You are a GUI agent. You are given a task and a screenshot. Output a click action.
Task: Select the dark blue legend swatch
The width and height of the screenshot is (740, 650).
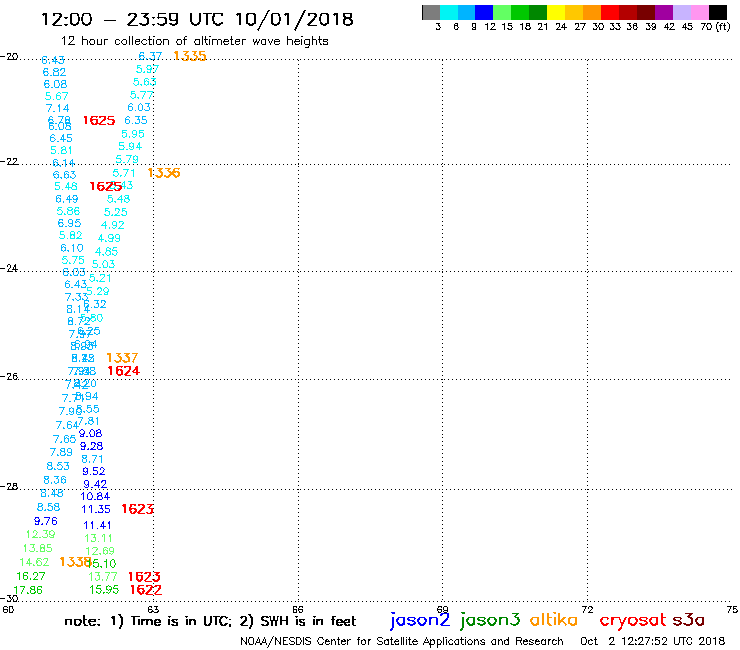coord(485,12)
